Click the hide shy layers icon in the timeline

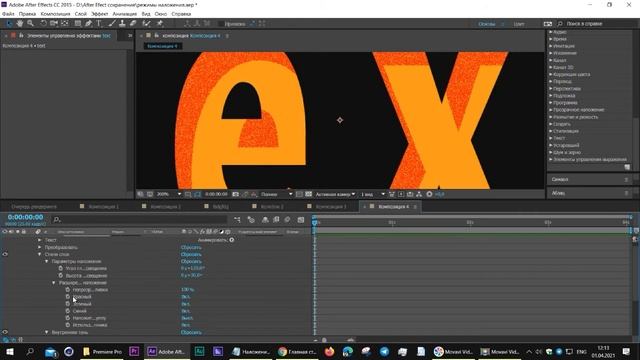[265, 220]
